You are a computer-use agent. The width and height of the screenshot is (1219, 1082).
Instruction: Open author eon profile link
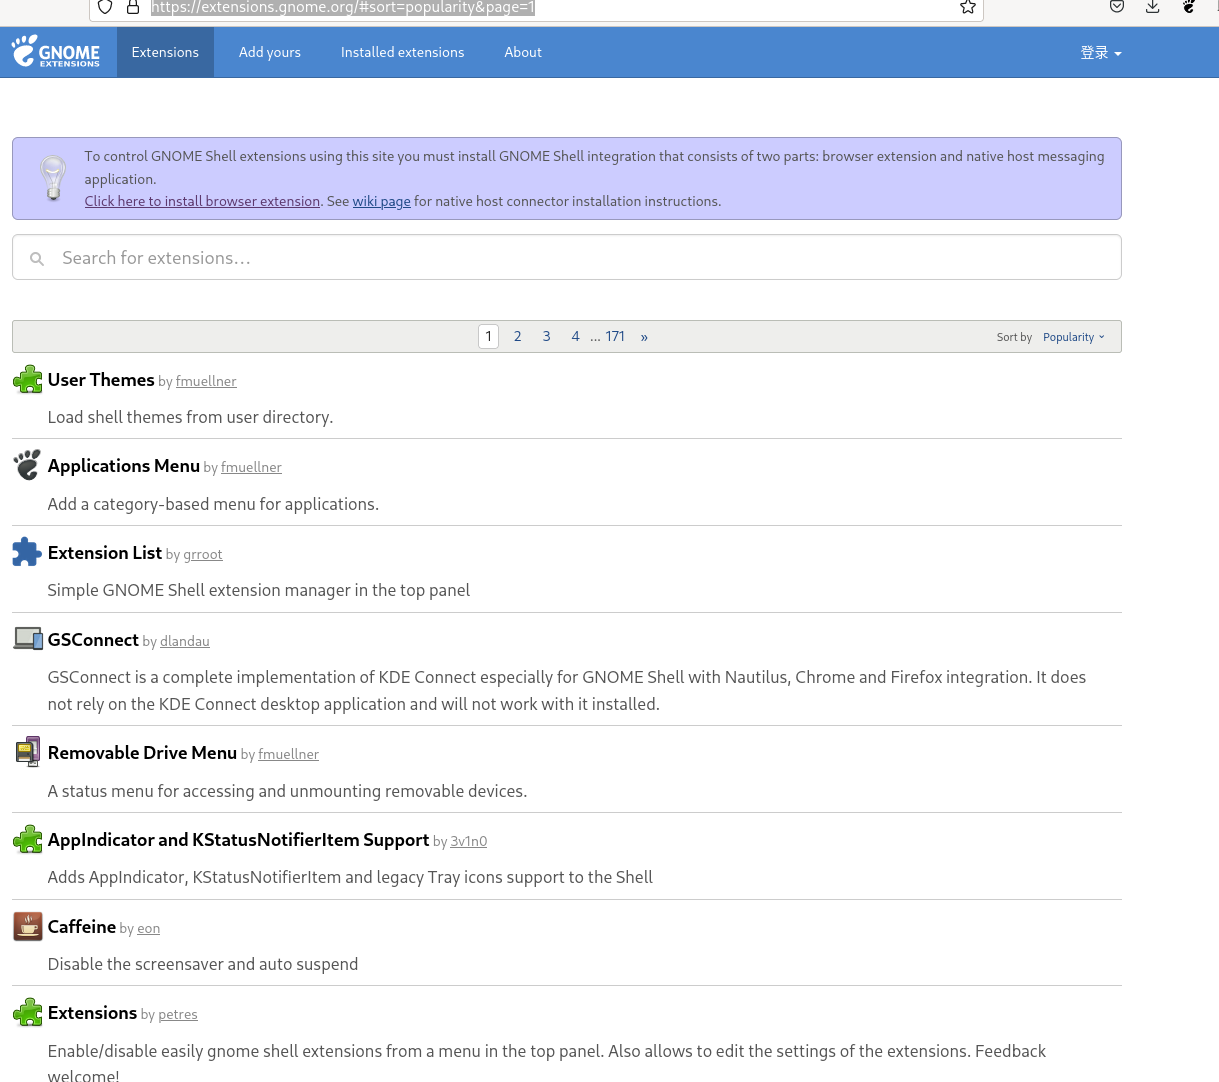(x=148, y=928)
